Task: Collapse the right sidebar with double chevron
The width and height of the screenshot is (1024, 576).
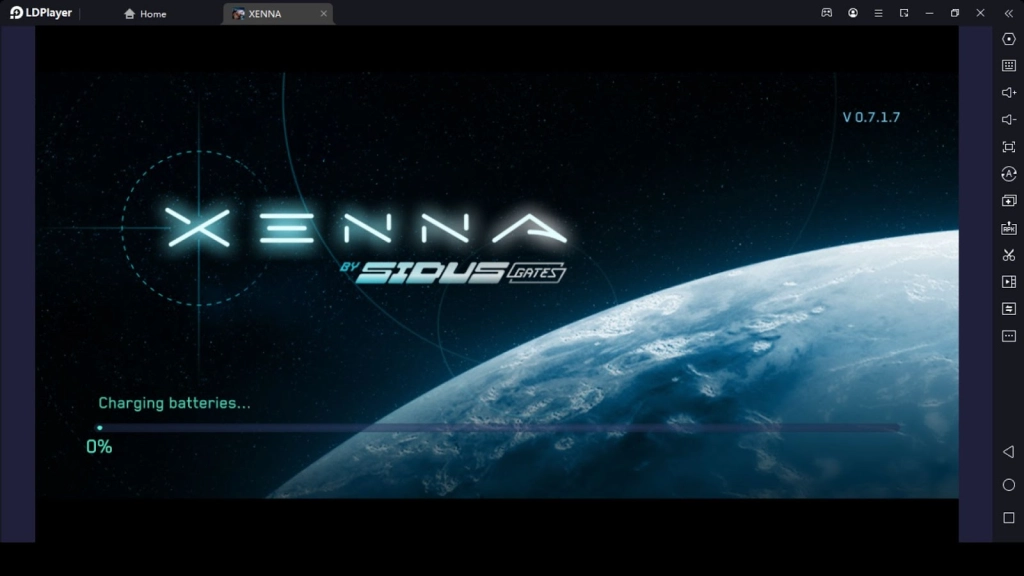Action: coord(1008,13)
